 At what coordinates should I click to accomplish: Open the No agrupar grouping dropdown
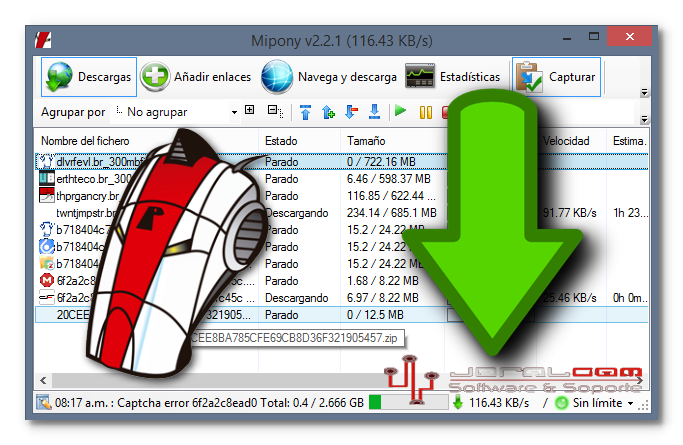pos(176,112)
